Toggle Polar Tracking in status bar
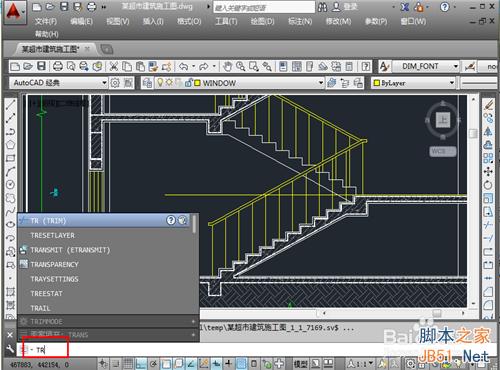 pyautogui.click(x=153, y=364)
